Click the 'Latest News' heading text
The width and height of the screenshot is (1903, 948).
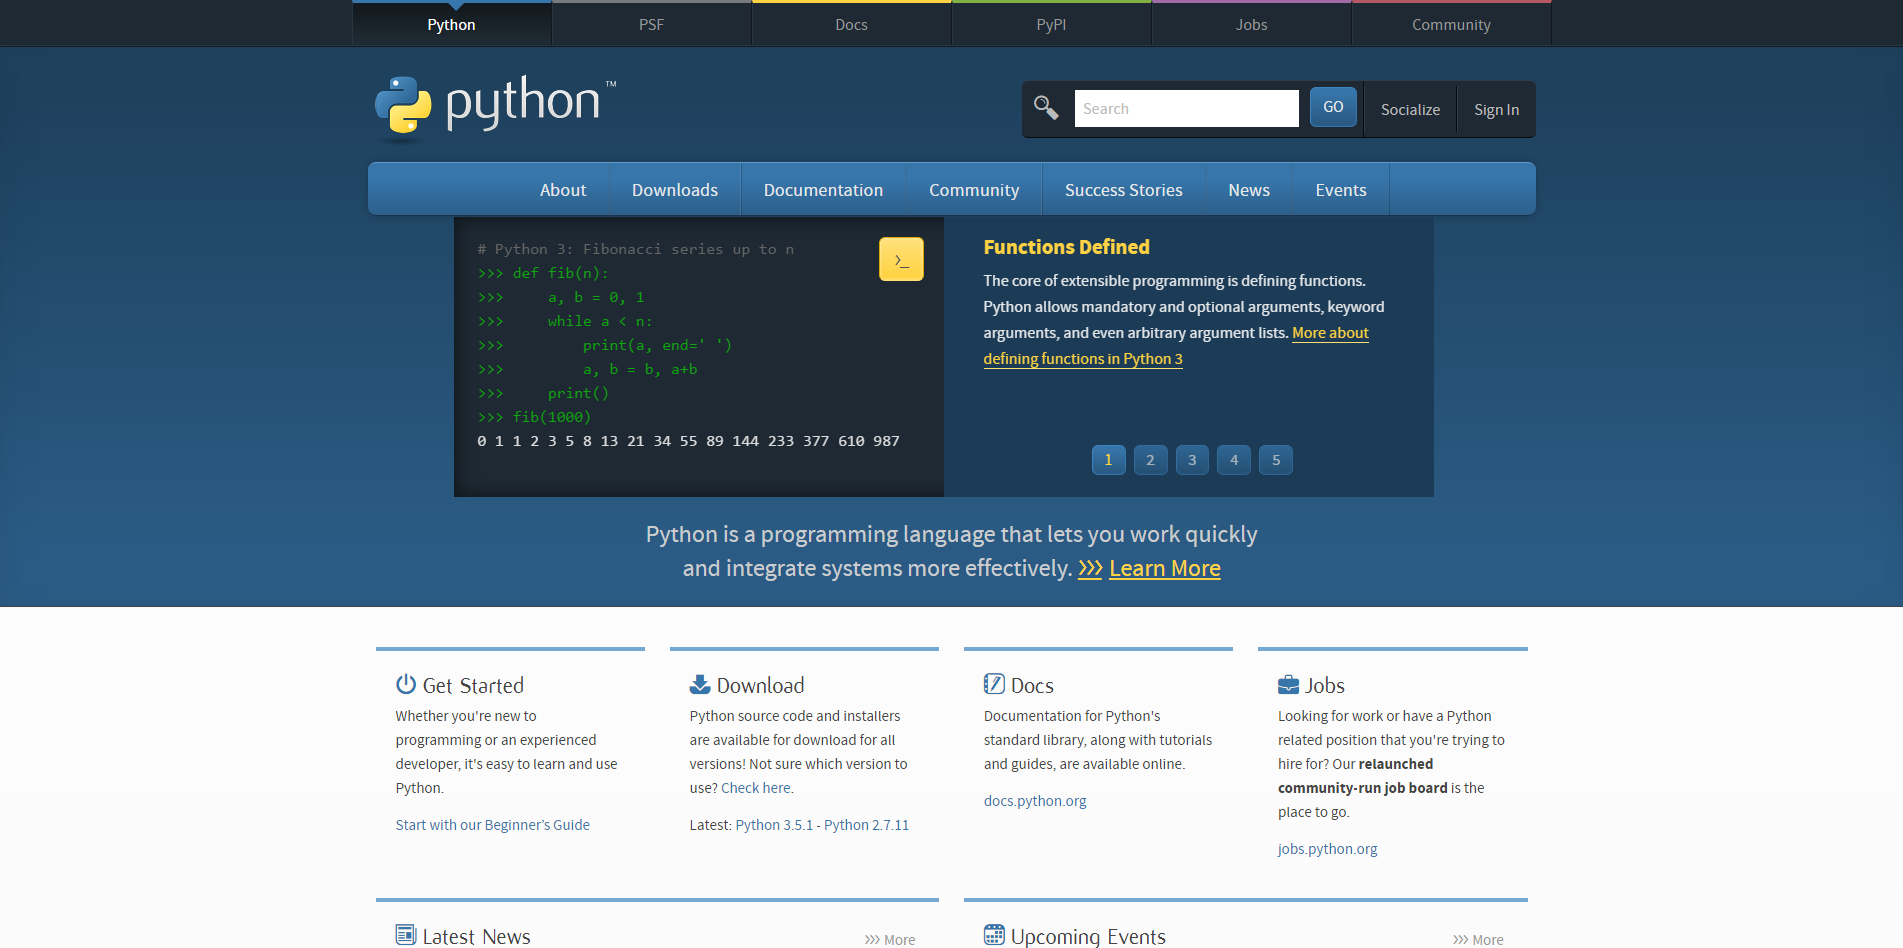pyautogui.click(x=476, y=936)
